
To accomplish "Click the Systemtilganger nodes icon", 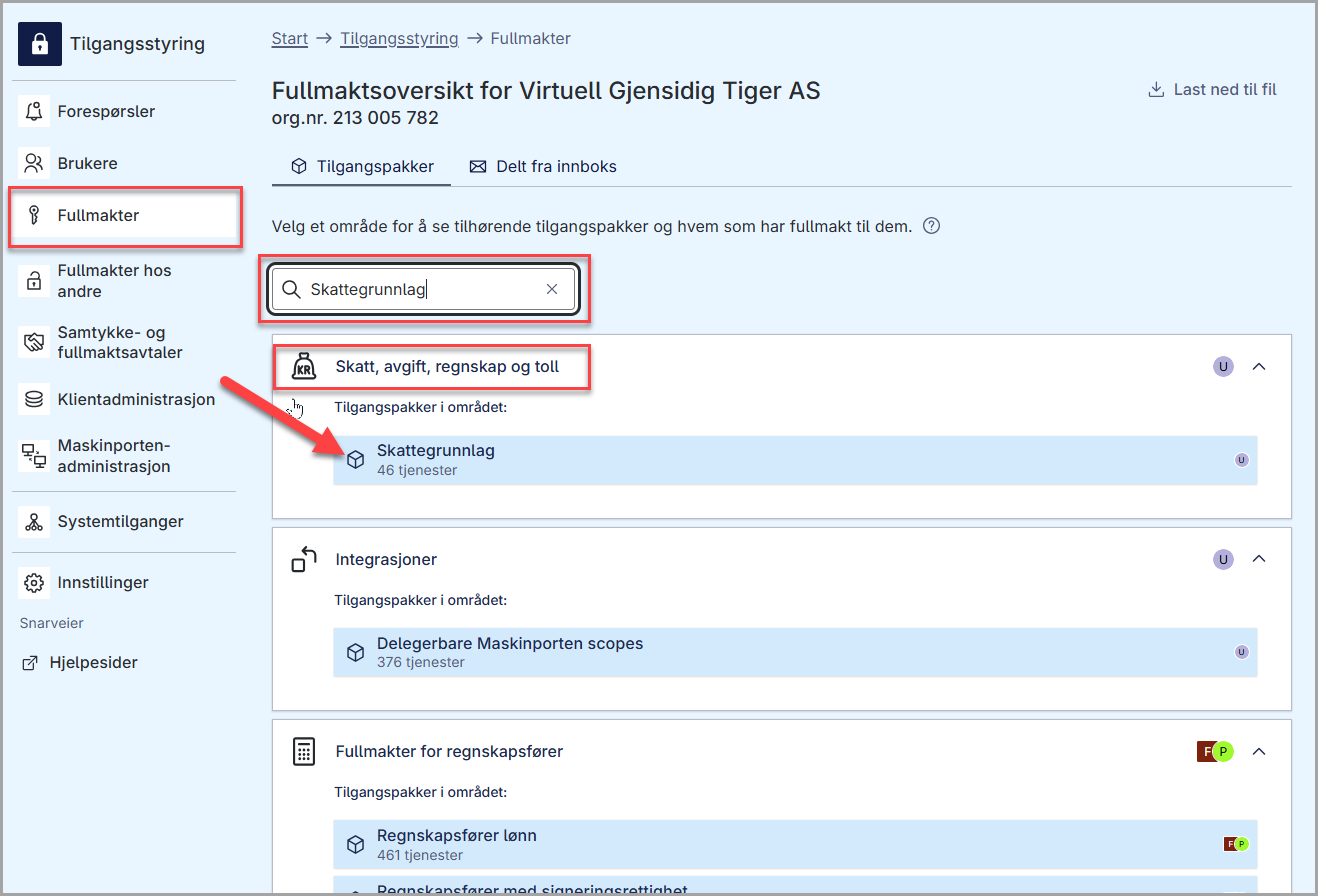I will click(34, 522).
